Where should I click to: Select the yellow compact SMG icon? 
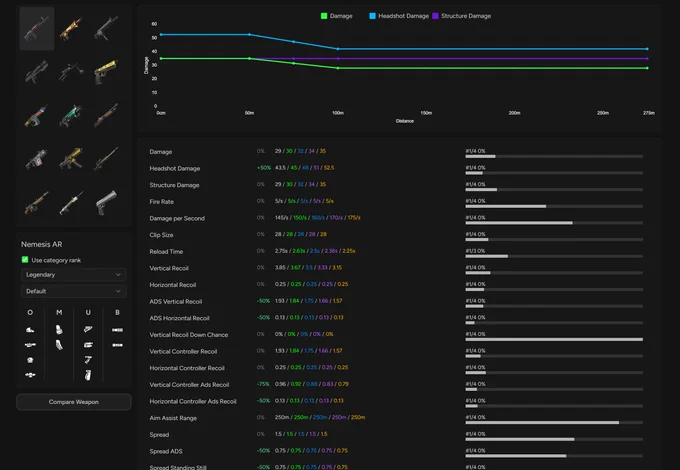click(x=72, y=159)
